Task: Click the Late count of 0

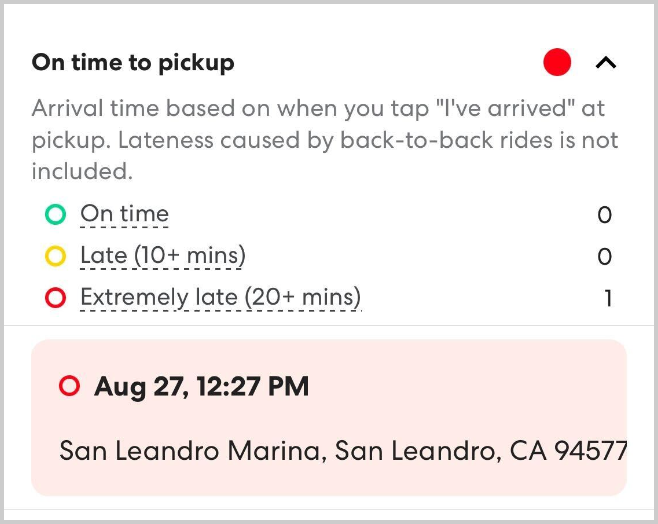Action: (x=604, y=257)
